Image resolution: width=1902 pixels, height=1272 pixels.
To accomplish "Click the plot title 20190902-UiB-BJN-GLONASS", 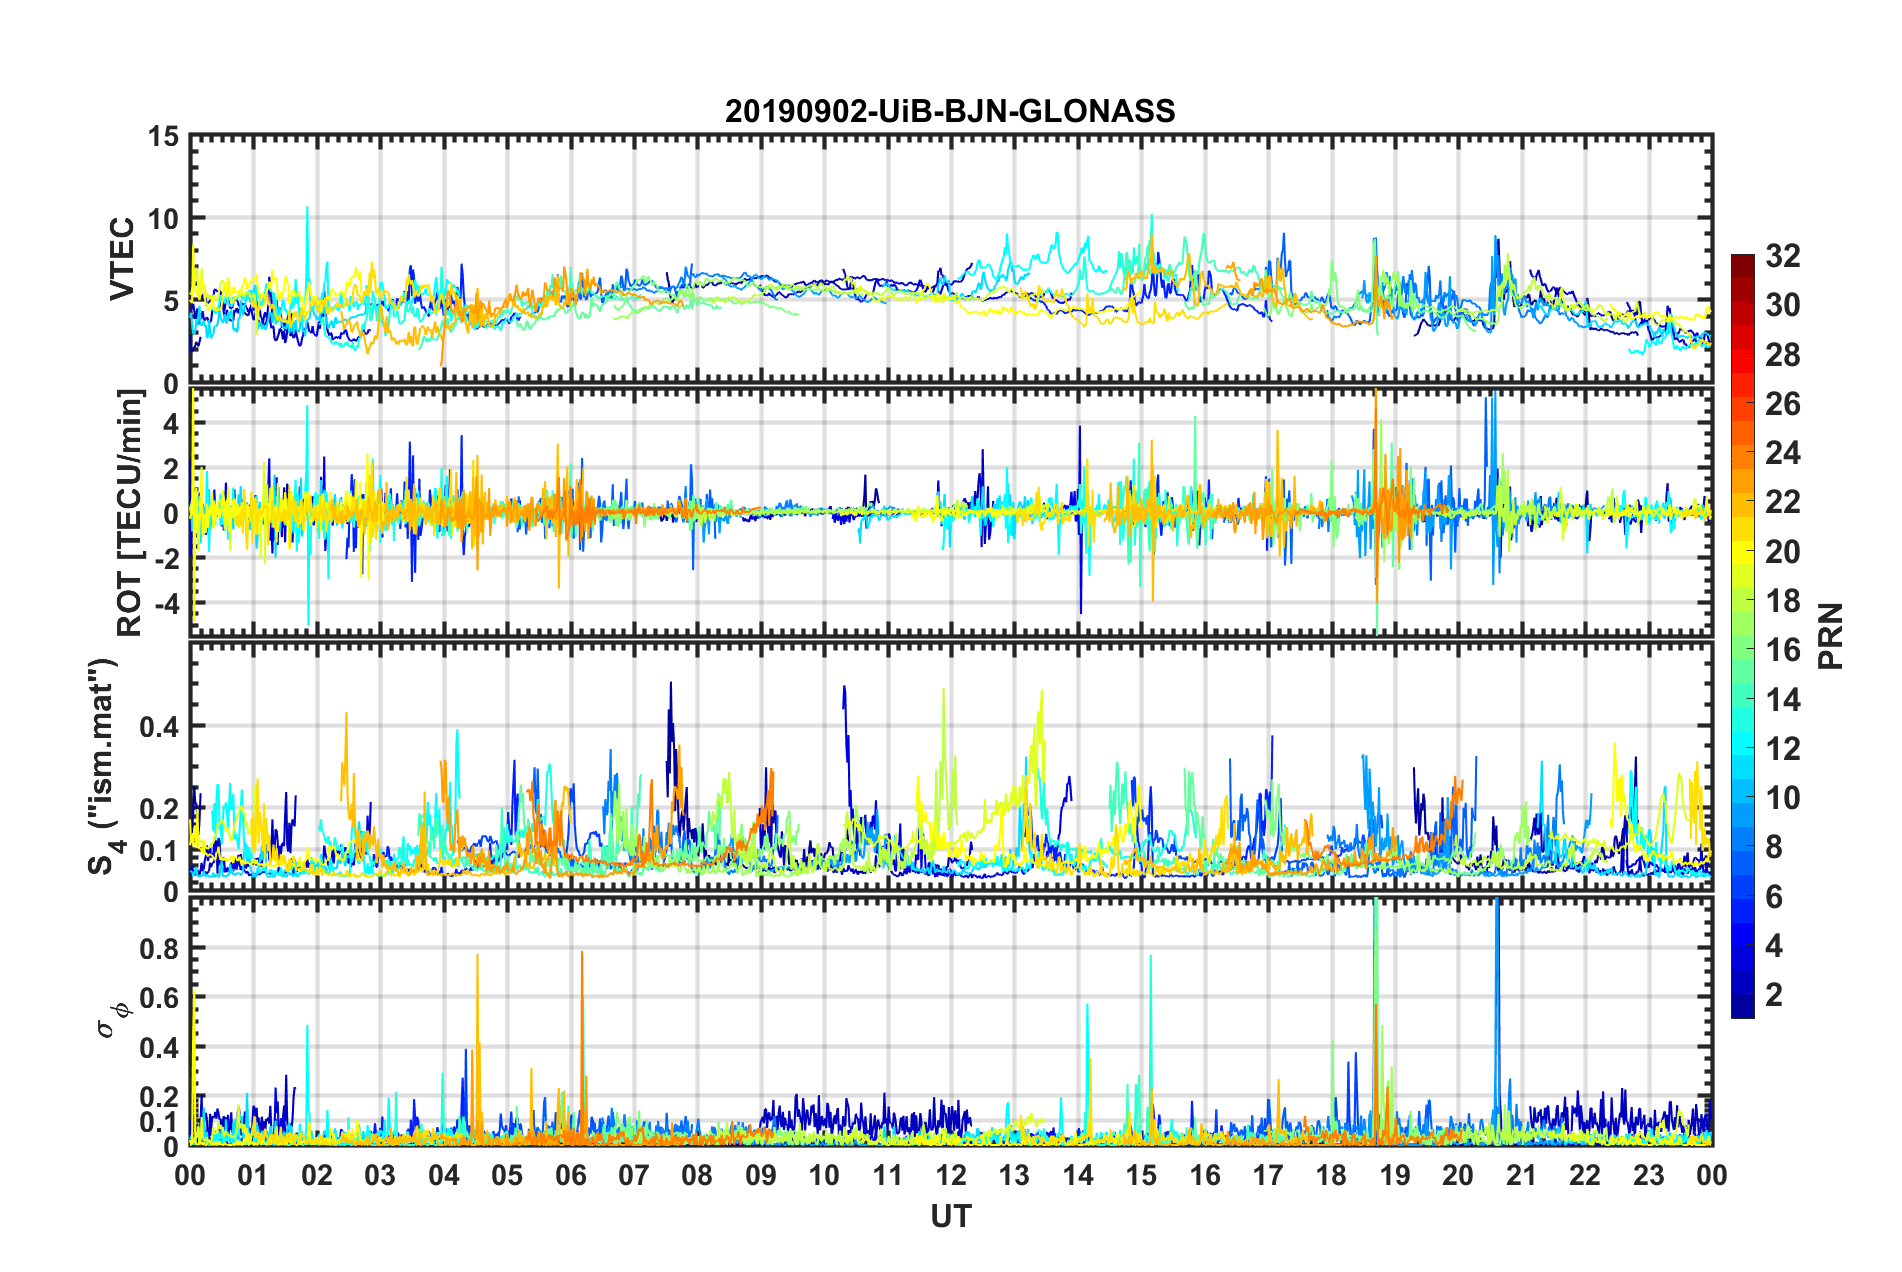I will click(950, 111).
